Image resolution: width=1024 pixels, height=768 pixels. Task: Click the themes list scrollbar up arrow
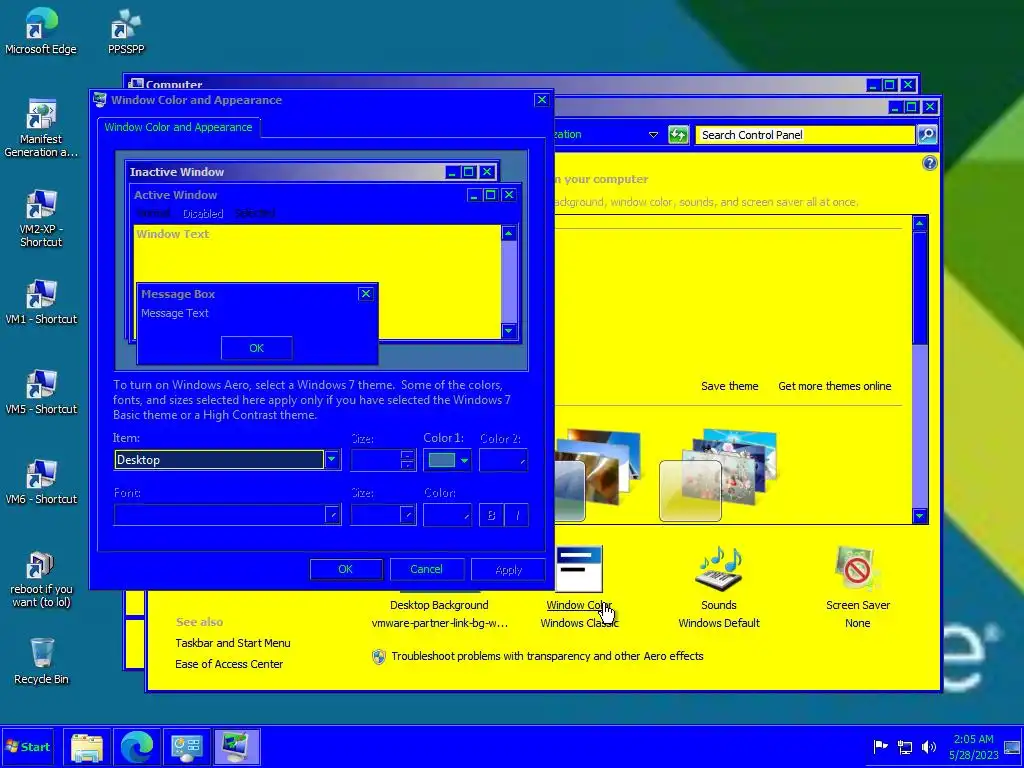point(920,224)
